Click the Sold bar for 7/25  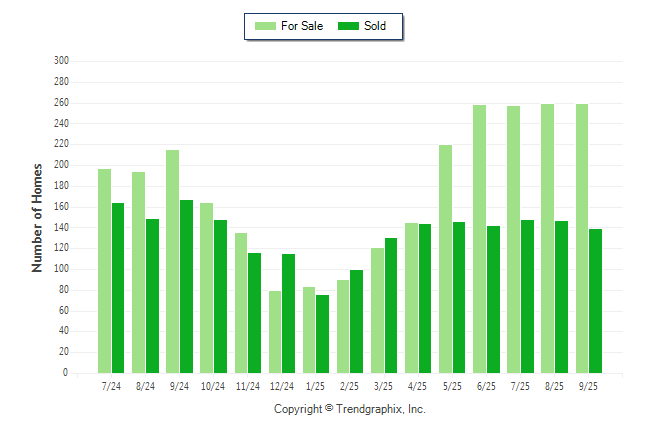pyautogui.click(x=527, y=296)
